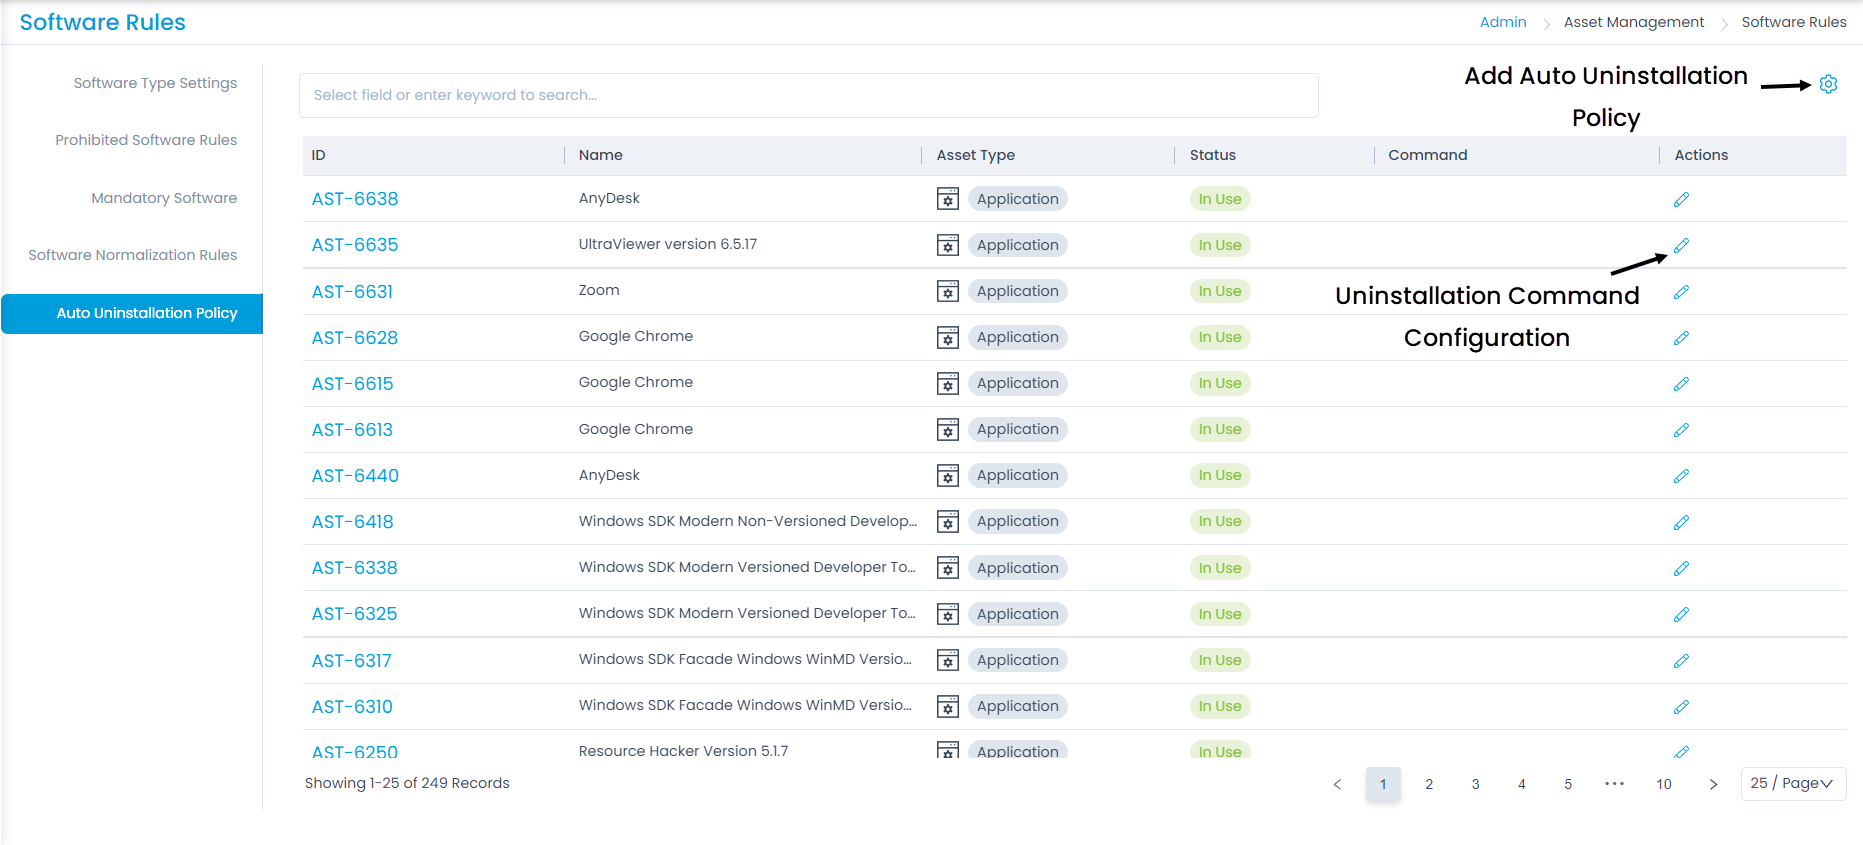The image size is (1863, 845).
Task: Edit the Zoom row with pencil icon
Action: point(1681,292)
